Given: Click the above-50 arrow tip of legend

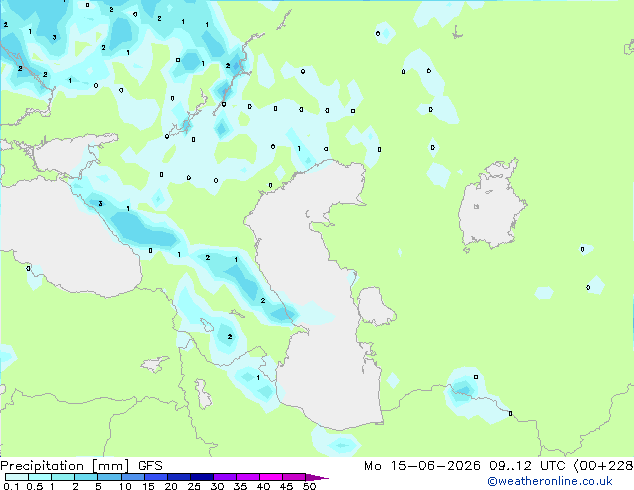Looking at the screenshot, I should 317,478.
